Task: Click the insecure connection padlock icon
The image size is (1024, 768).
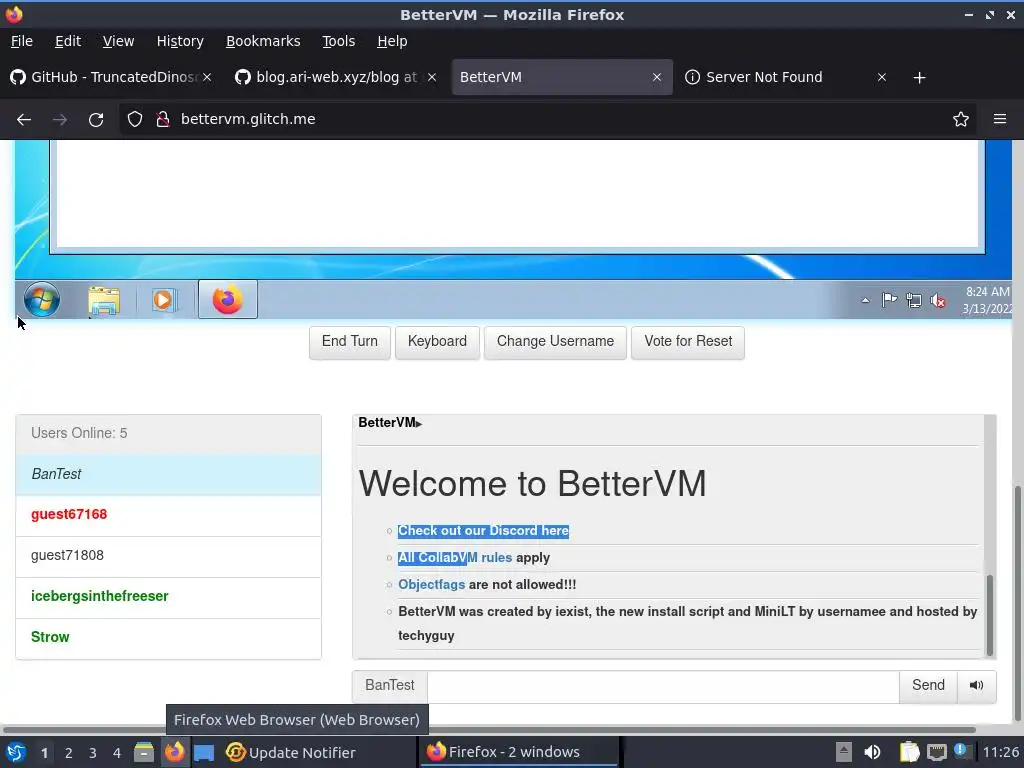Action: (x=163, y=120)
